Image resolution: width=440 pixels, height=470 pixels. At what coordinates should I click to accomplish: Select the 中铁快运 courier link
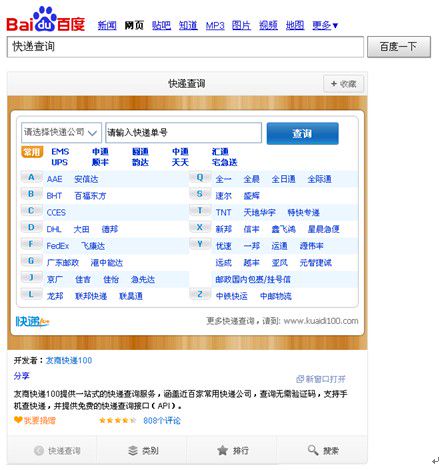[x=232, y=296]
